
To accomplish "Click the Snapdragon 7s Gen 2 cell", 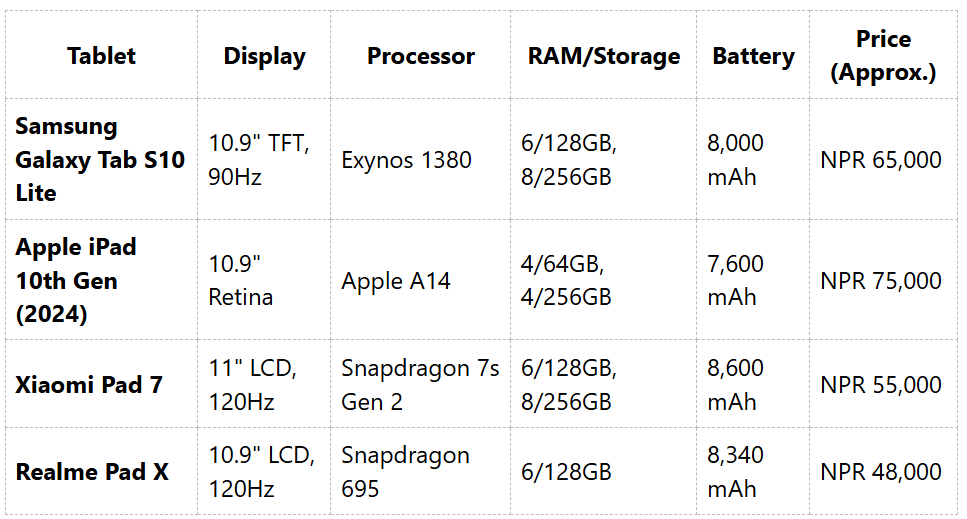I will tap(420, 385).
